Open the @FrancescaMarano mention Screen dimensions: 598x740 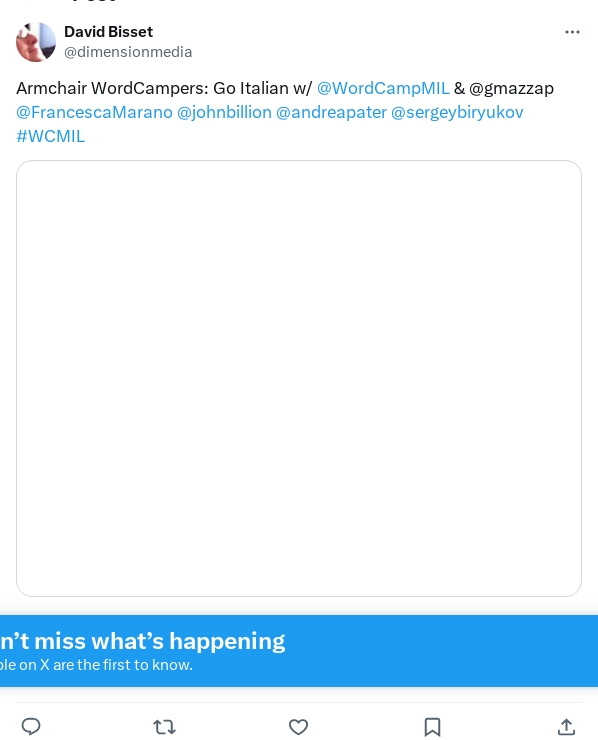(94, 112)
